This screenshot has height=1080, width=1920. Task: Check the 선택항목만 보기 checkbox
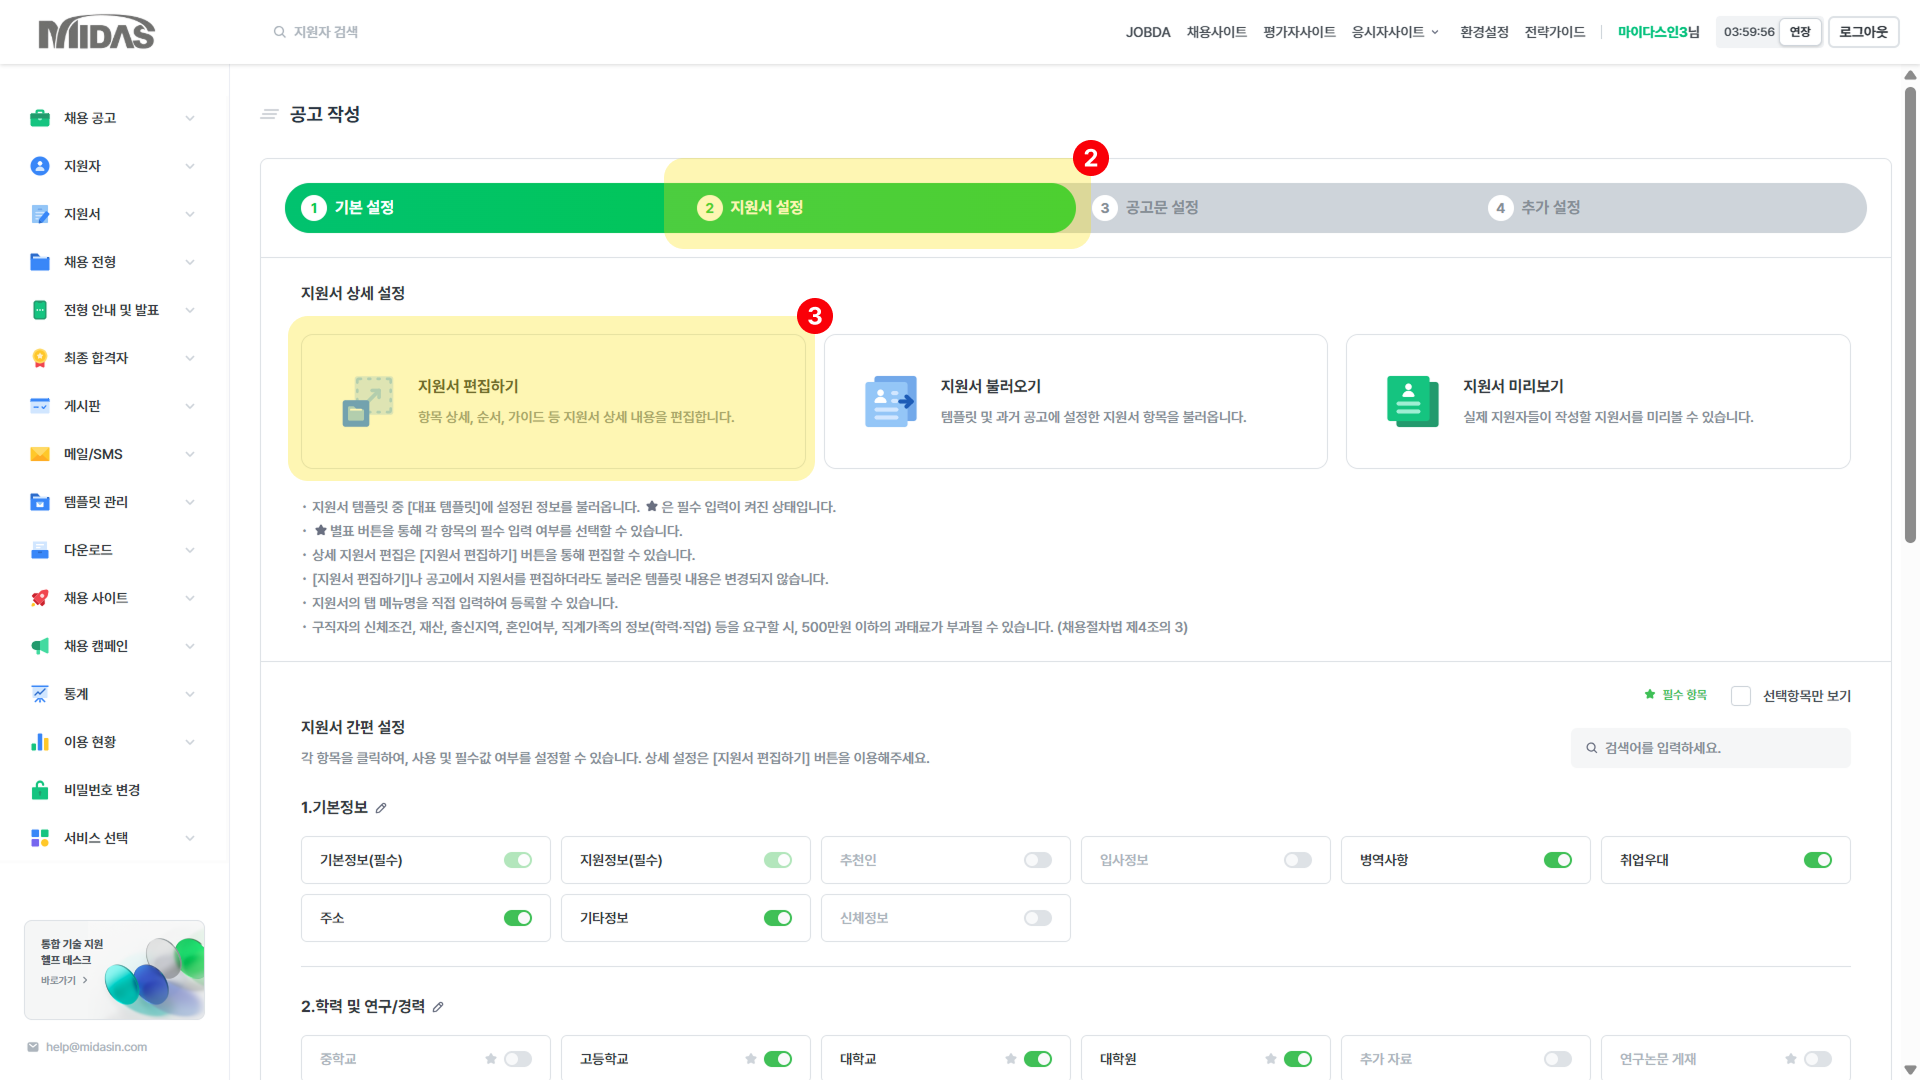tap(1741, 696)
